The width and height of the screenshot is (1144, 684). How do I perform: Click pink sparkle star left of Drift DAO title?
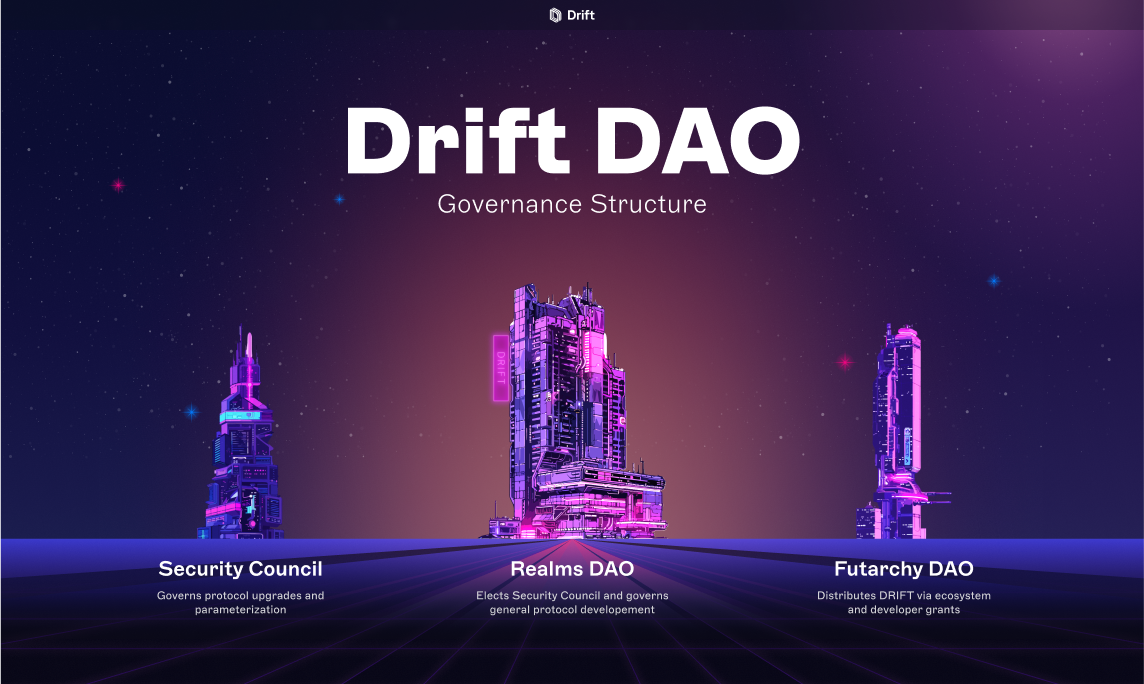[118, 185]
